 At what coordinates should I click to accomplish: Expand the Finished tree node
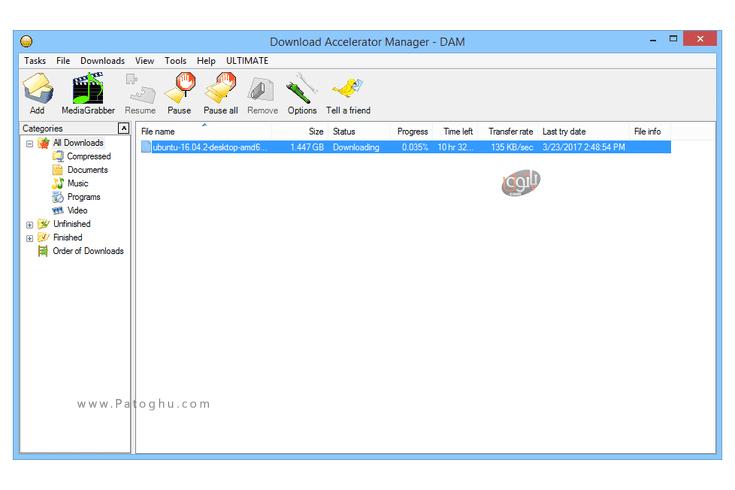coord(30,238)
